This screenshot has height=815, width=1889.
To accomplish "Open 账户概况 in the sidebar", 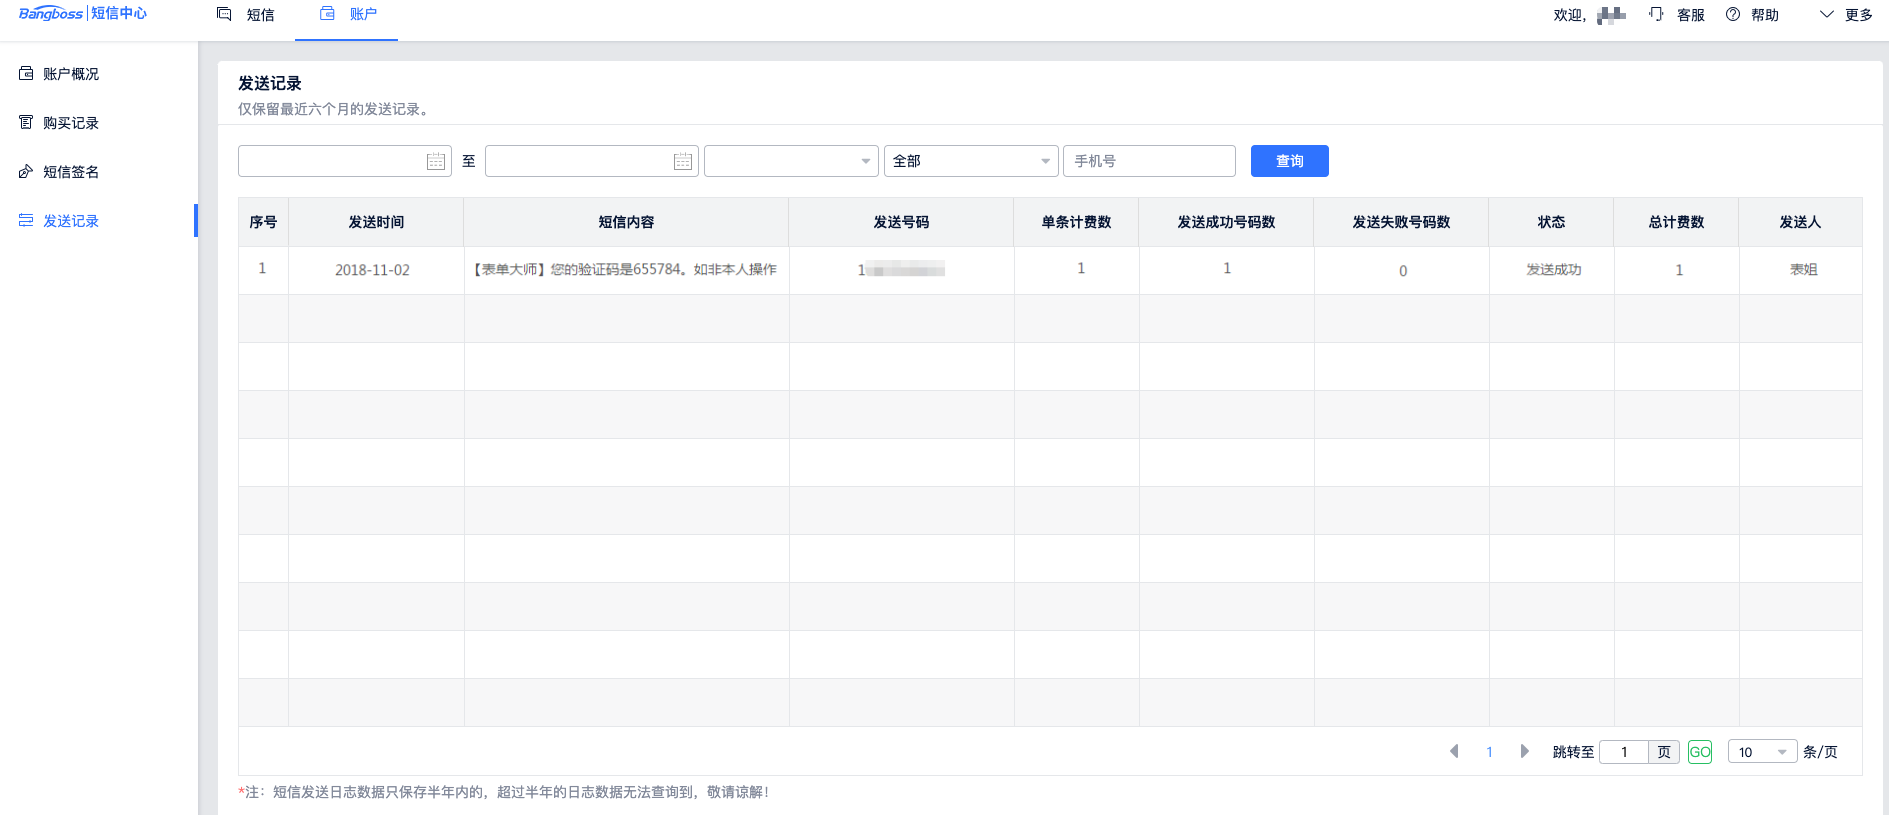I will click(x=70, y=74).
